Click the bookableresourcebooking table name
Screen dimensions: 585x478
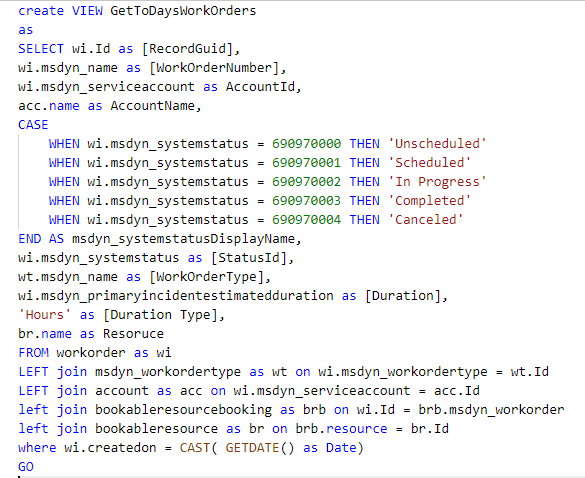coord(183,410)
